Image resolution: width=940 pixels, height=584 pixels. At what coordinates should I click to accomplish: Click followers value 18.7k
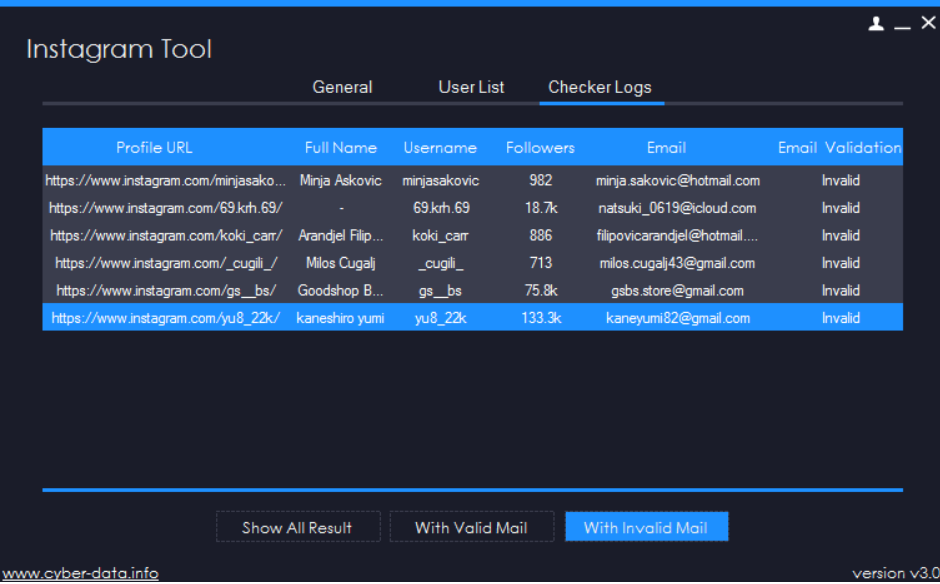(541, 208)
